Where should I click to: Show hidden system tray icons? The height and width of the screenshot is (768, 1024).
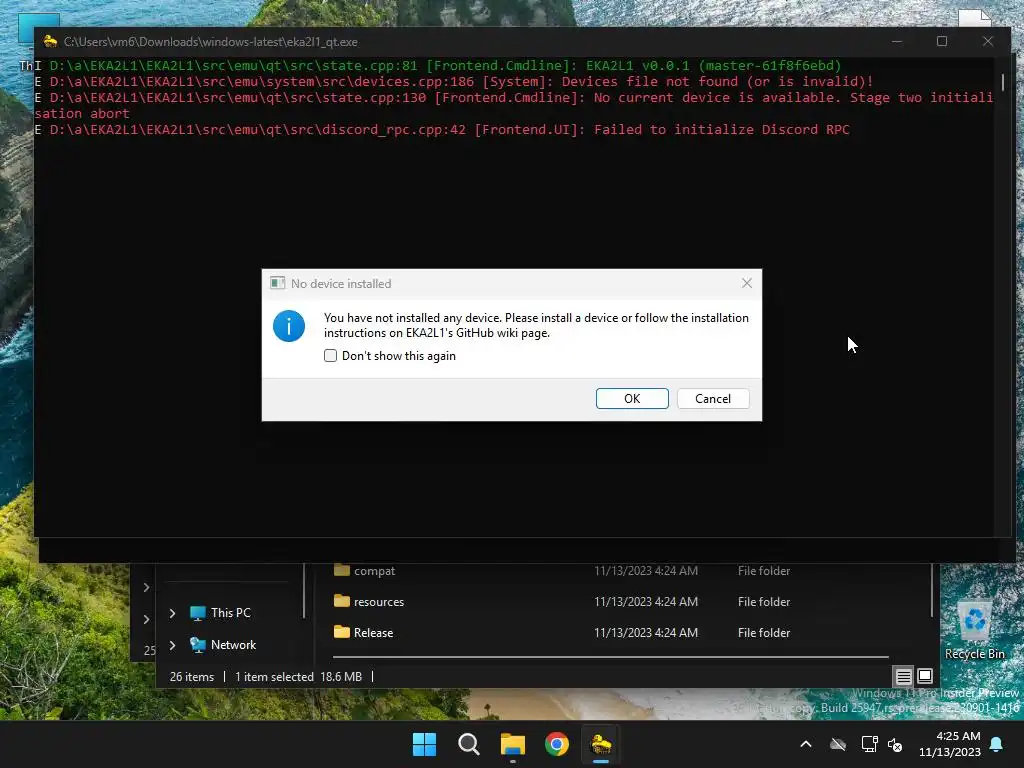806,744
